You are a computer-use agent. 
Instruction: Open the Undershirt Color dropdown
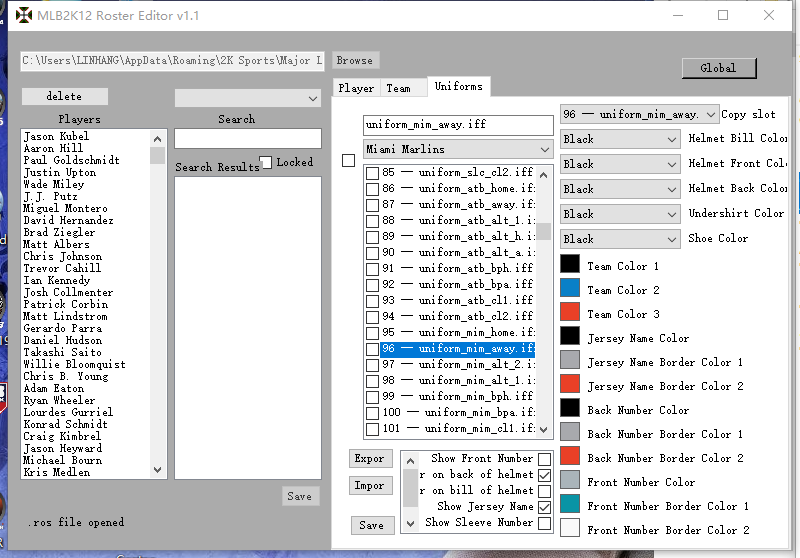pyautogui.click(x=620, y=214)
